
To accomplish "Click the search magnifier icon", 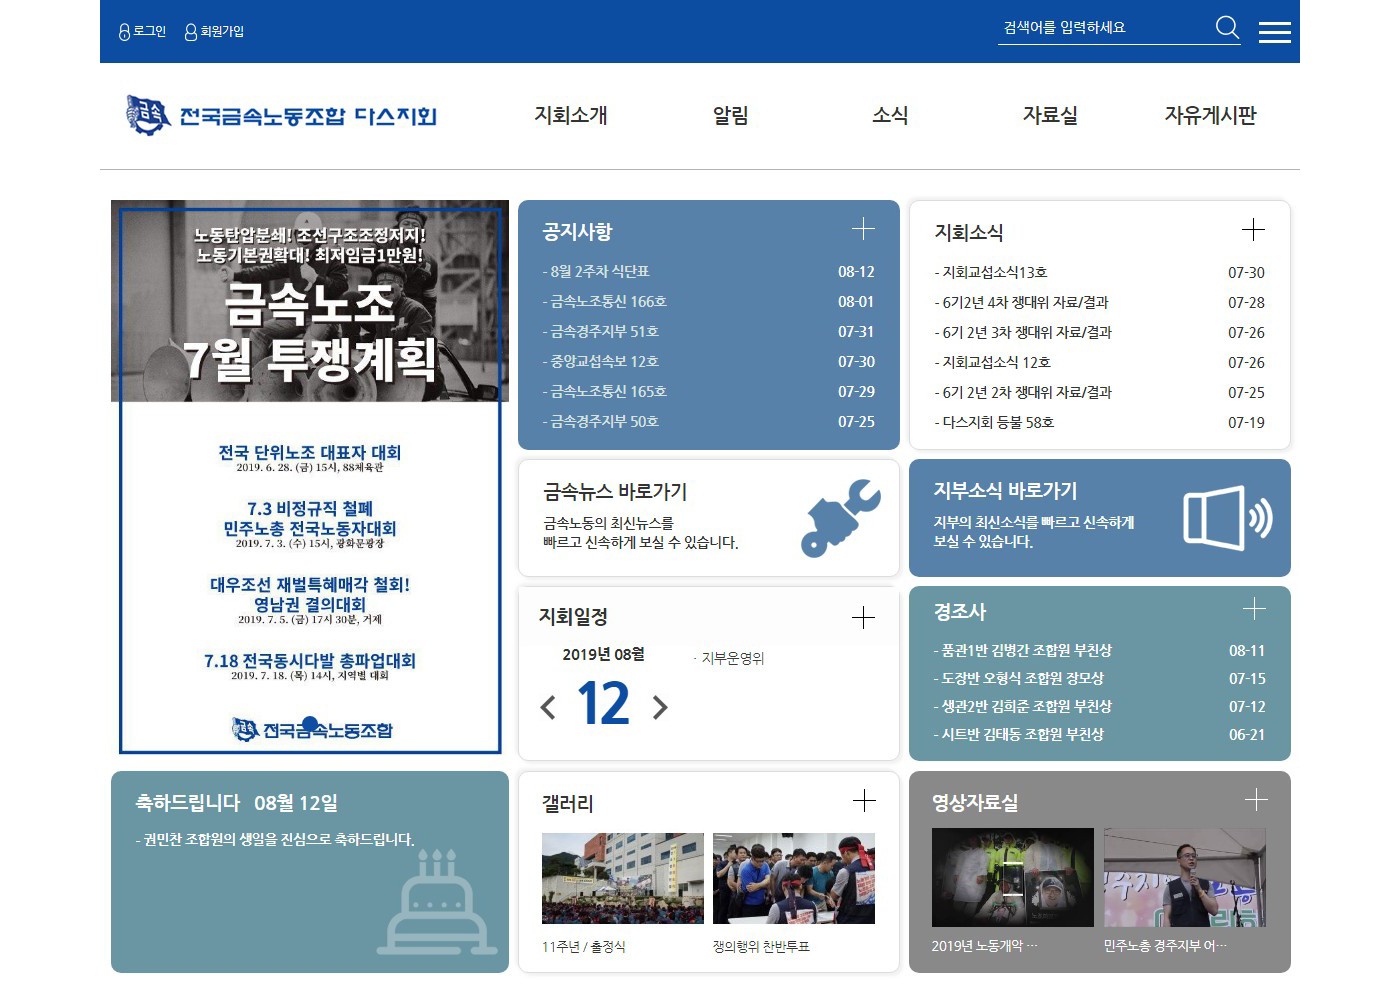I will tap(1227, 28).
